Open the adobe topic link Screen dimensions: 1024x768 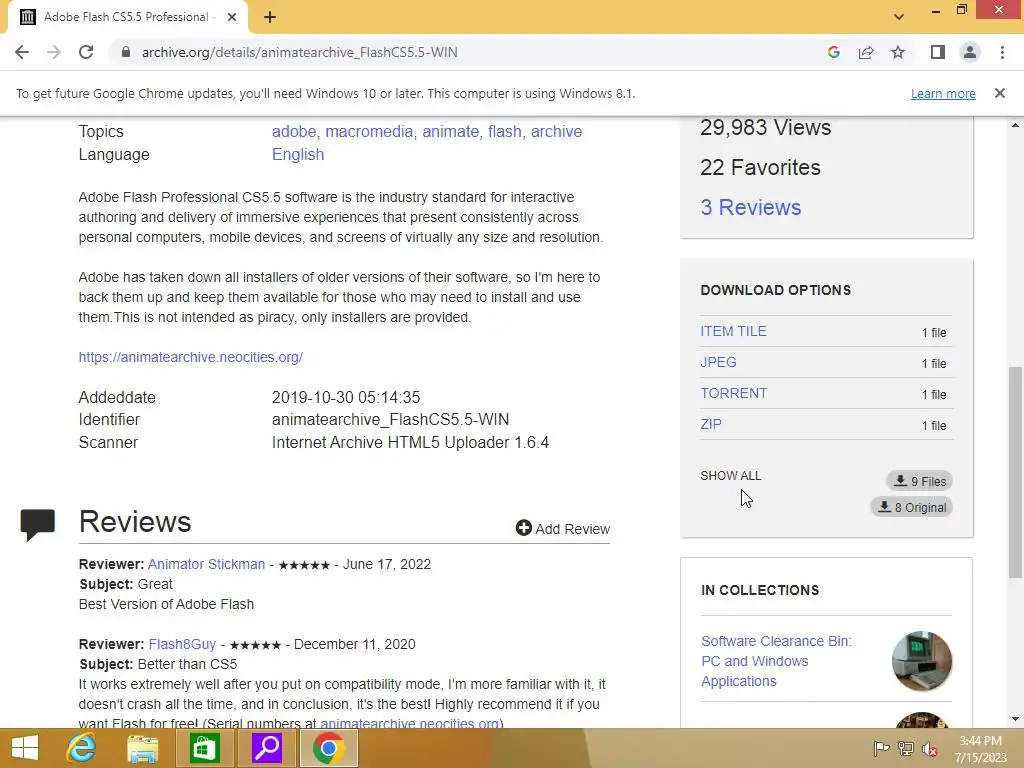pyautogui.click(x=294, y=131)
